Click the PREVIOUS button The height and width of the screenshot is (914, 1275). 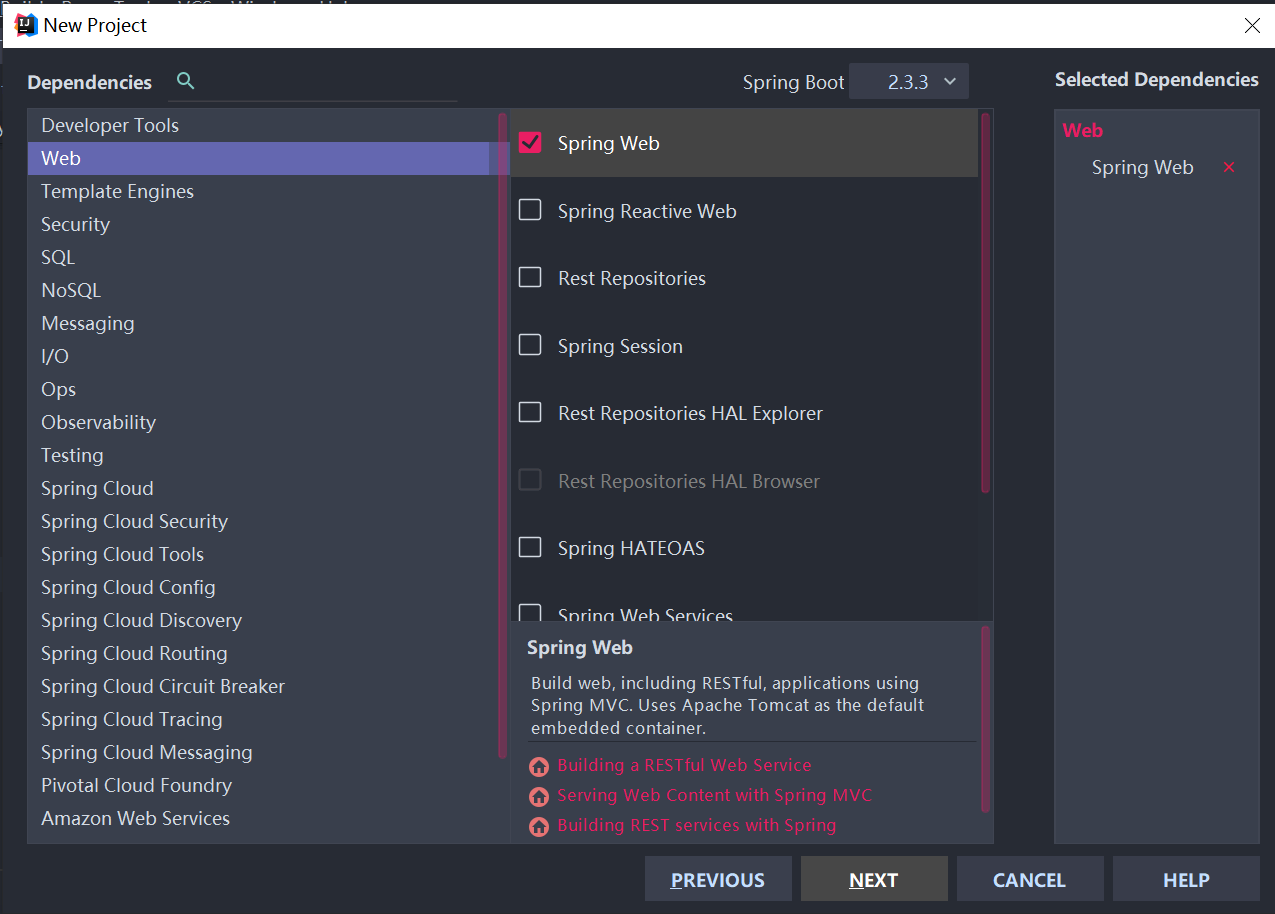pyautogui.click(x=718, y=879)
